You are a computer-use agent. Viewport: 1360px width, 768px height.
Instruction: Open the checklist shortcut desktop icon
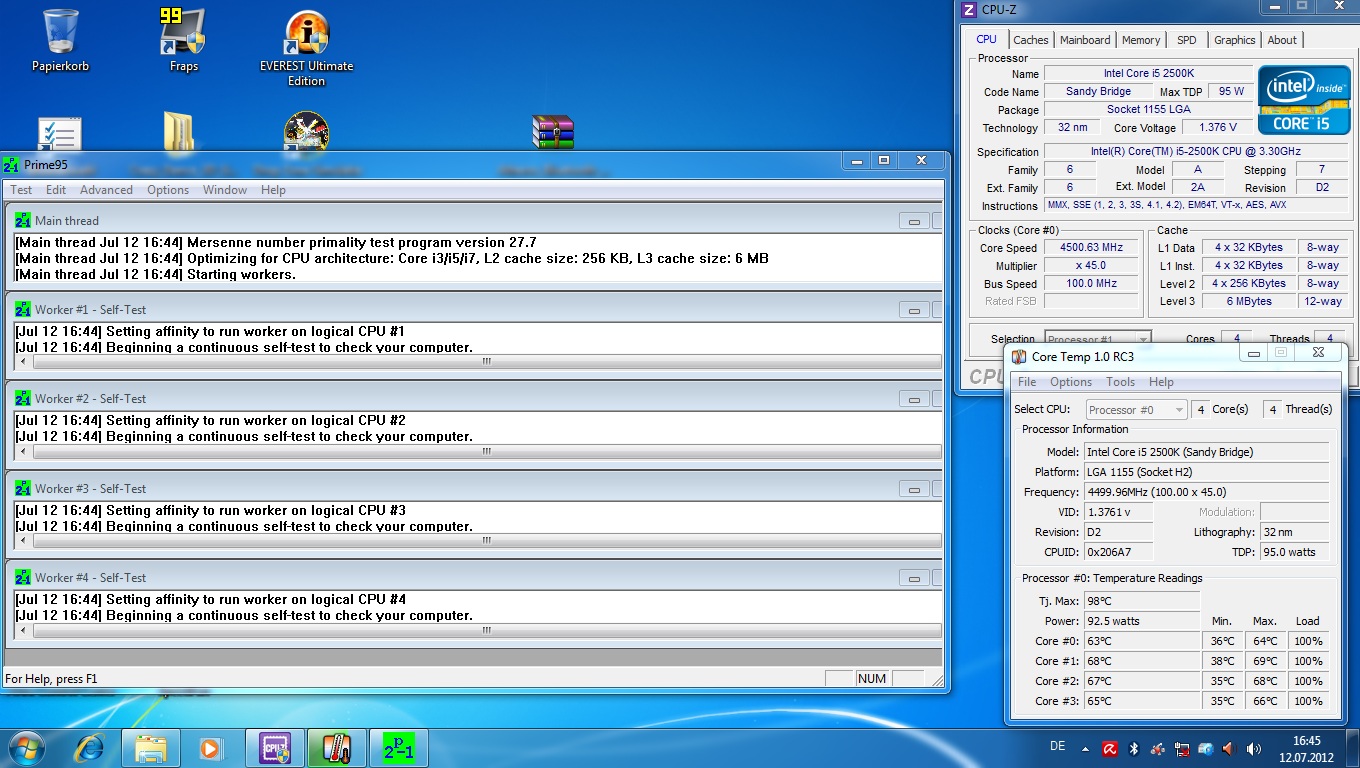click(x=60, y=133)
